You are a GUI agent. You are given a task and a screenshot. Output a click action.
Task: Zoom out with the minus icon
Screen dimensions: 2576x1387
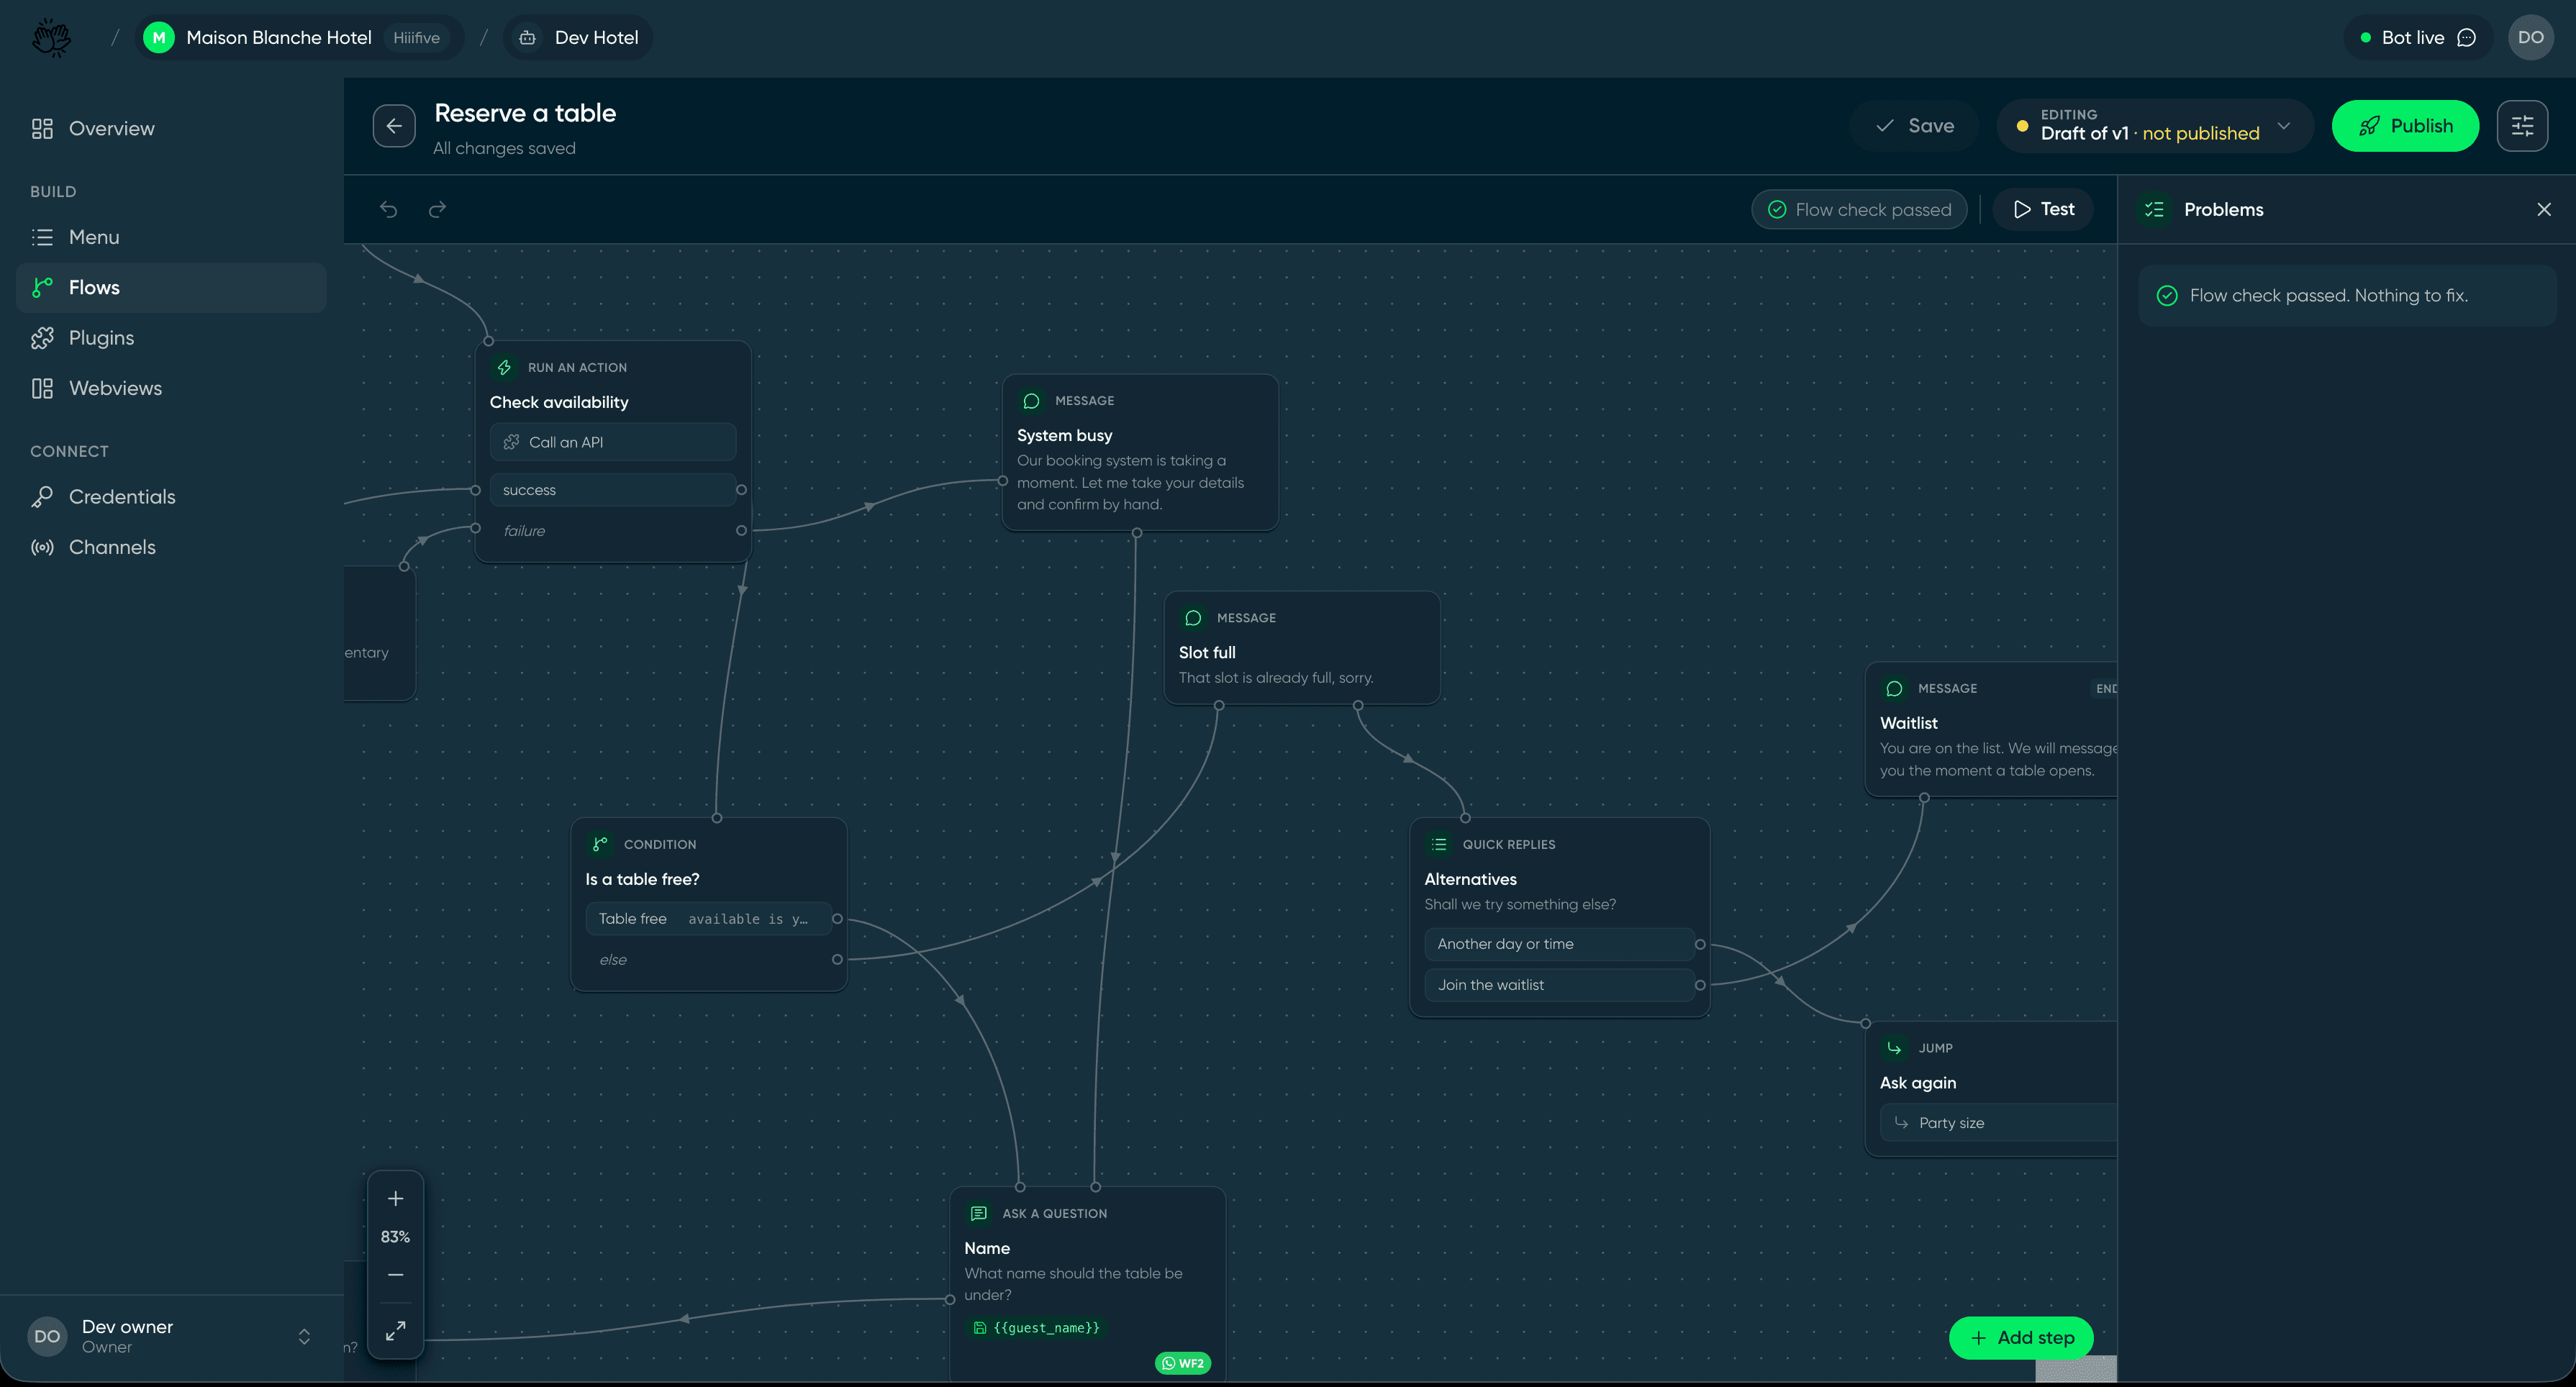pyautogui.click(x=395, y=1274)
